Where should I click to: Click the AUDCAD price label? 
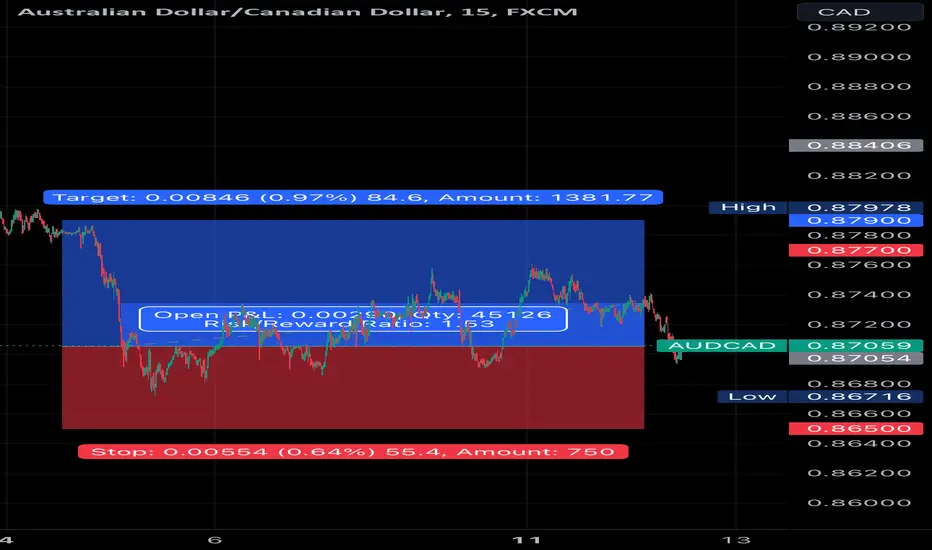pos(722,345)
